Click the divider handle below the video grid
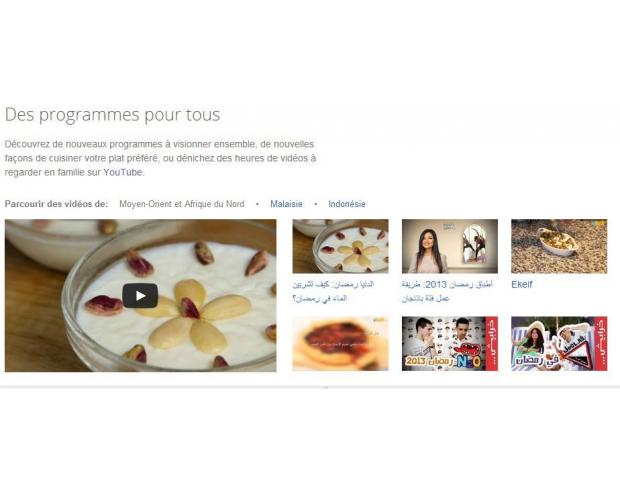Viewport: 620px width, 490px height. (325, 388)
